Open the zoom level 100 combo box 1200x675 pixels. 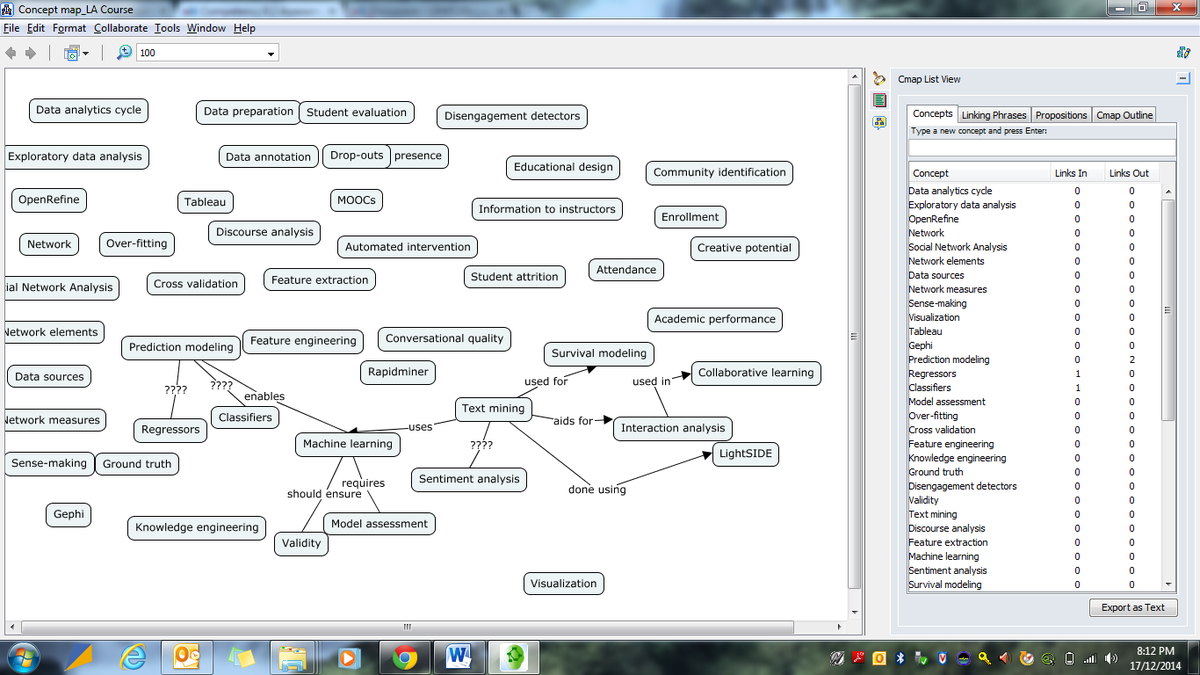208,52
